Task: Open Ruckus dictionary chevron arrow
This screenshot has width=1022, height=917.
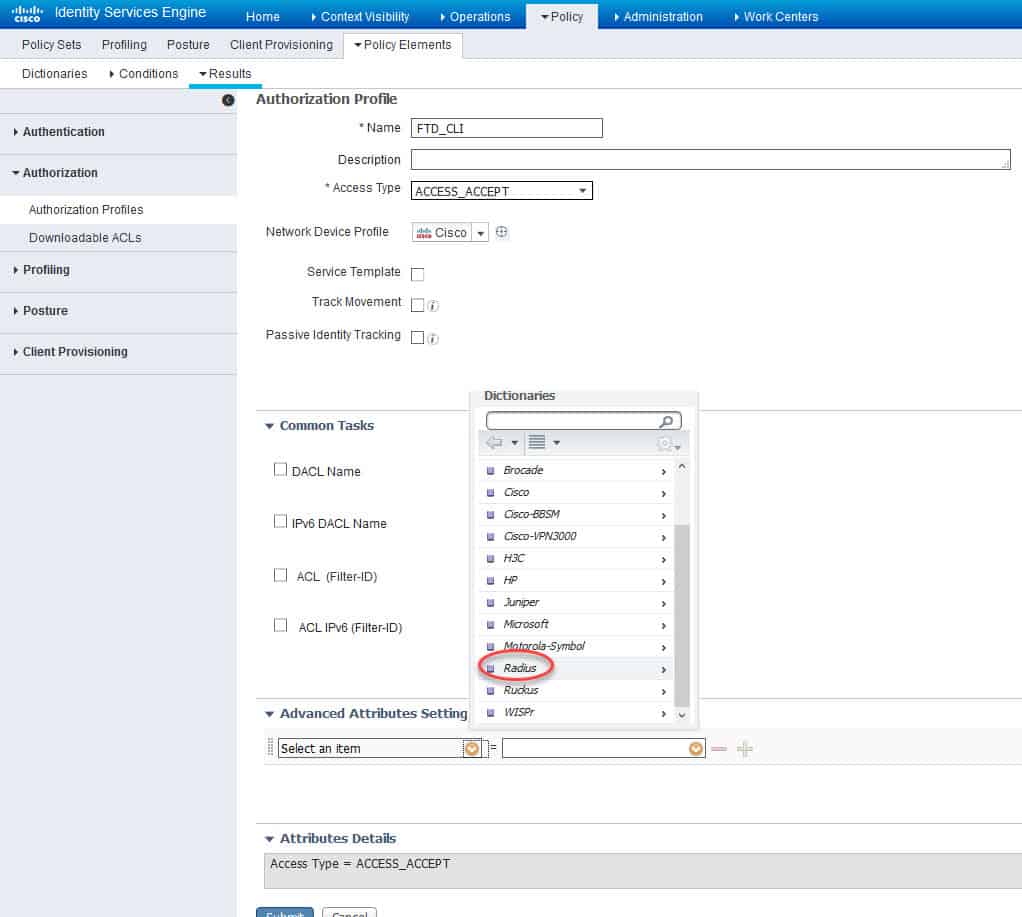Action: (x=664, y=691)
